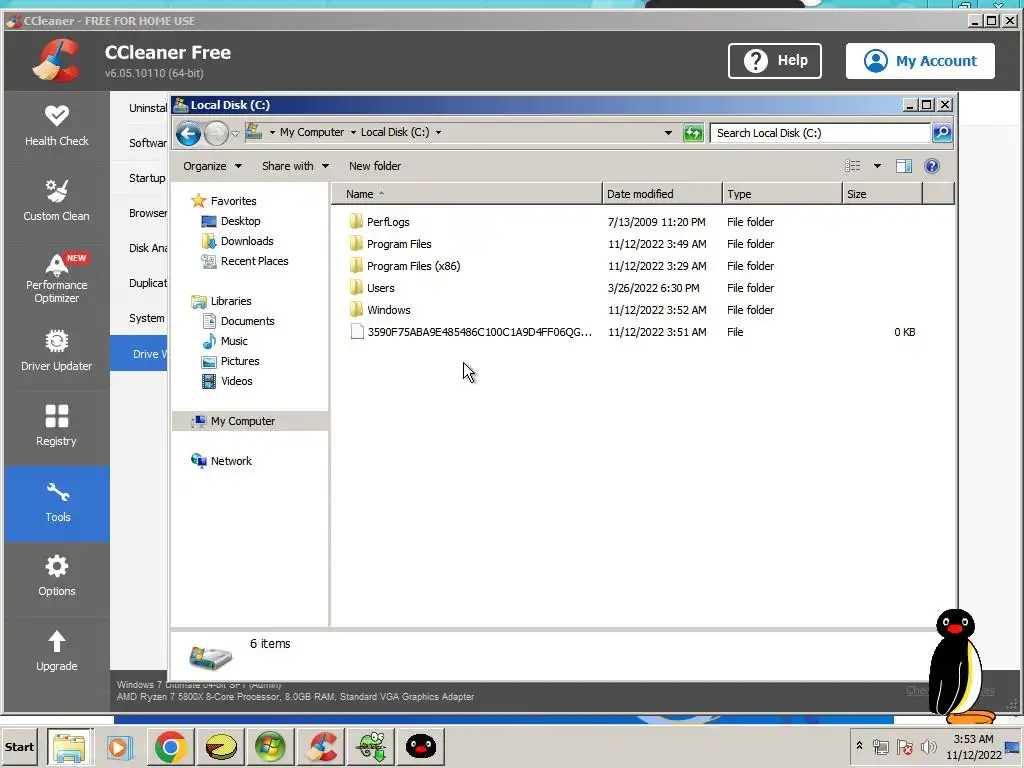The image size is (1024, 768).
Task: Click the CCleaner icon in the taskbar
Action: [x=323, y=746]
